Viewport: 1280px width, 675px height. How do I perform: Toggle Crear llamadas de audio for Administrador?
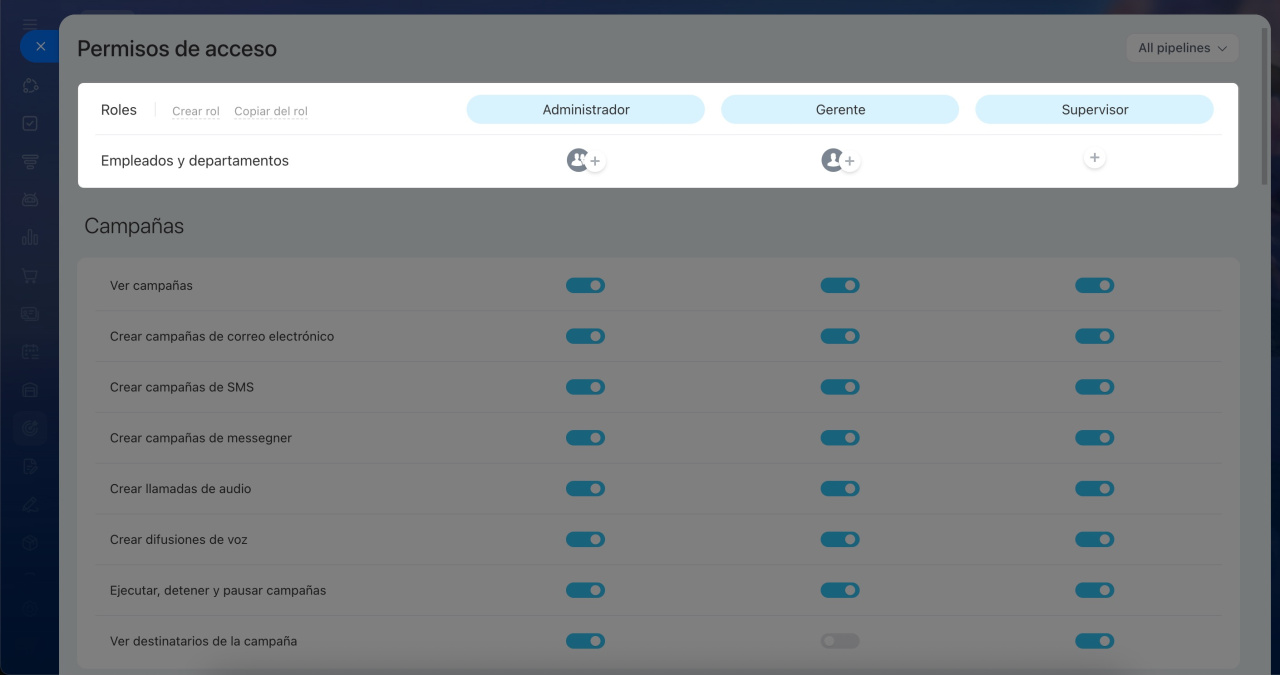click(x=586, y=489)
